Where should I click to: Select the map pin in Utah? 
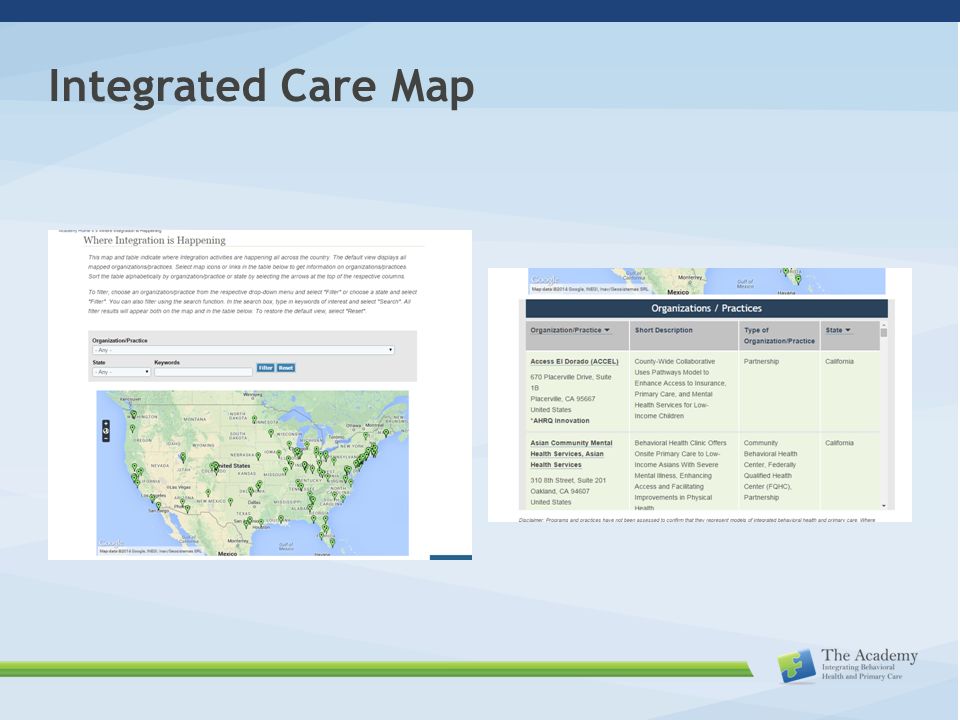click(x=182, y=456)
